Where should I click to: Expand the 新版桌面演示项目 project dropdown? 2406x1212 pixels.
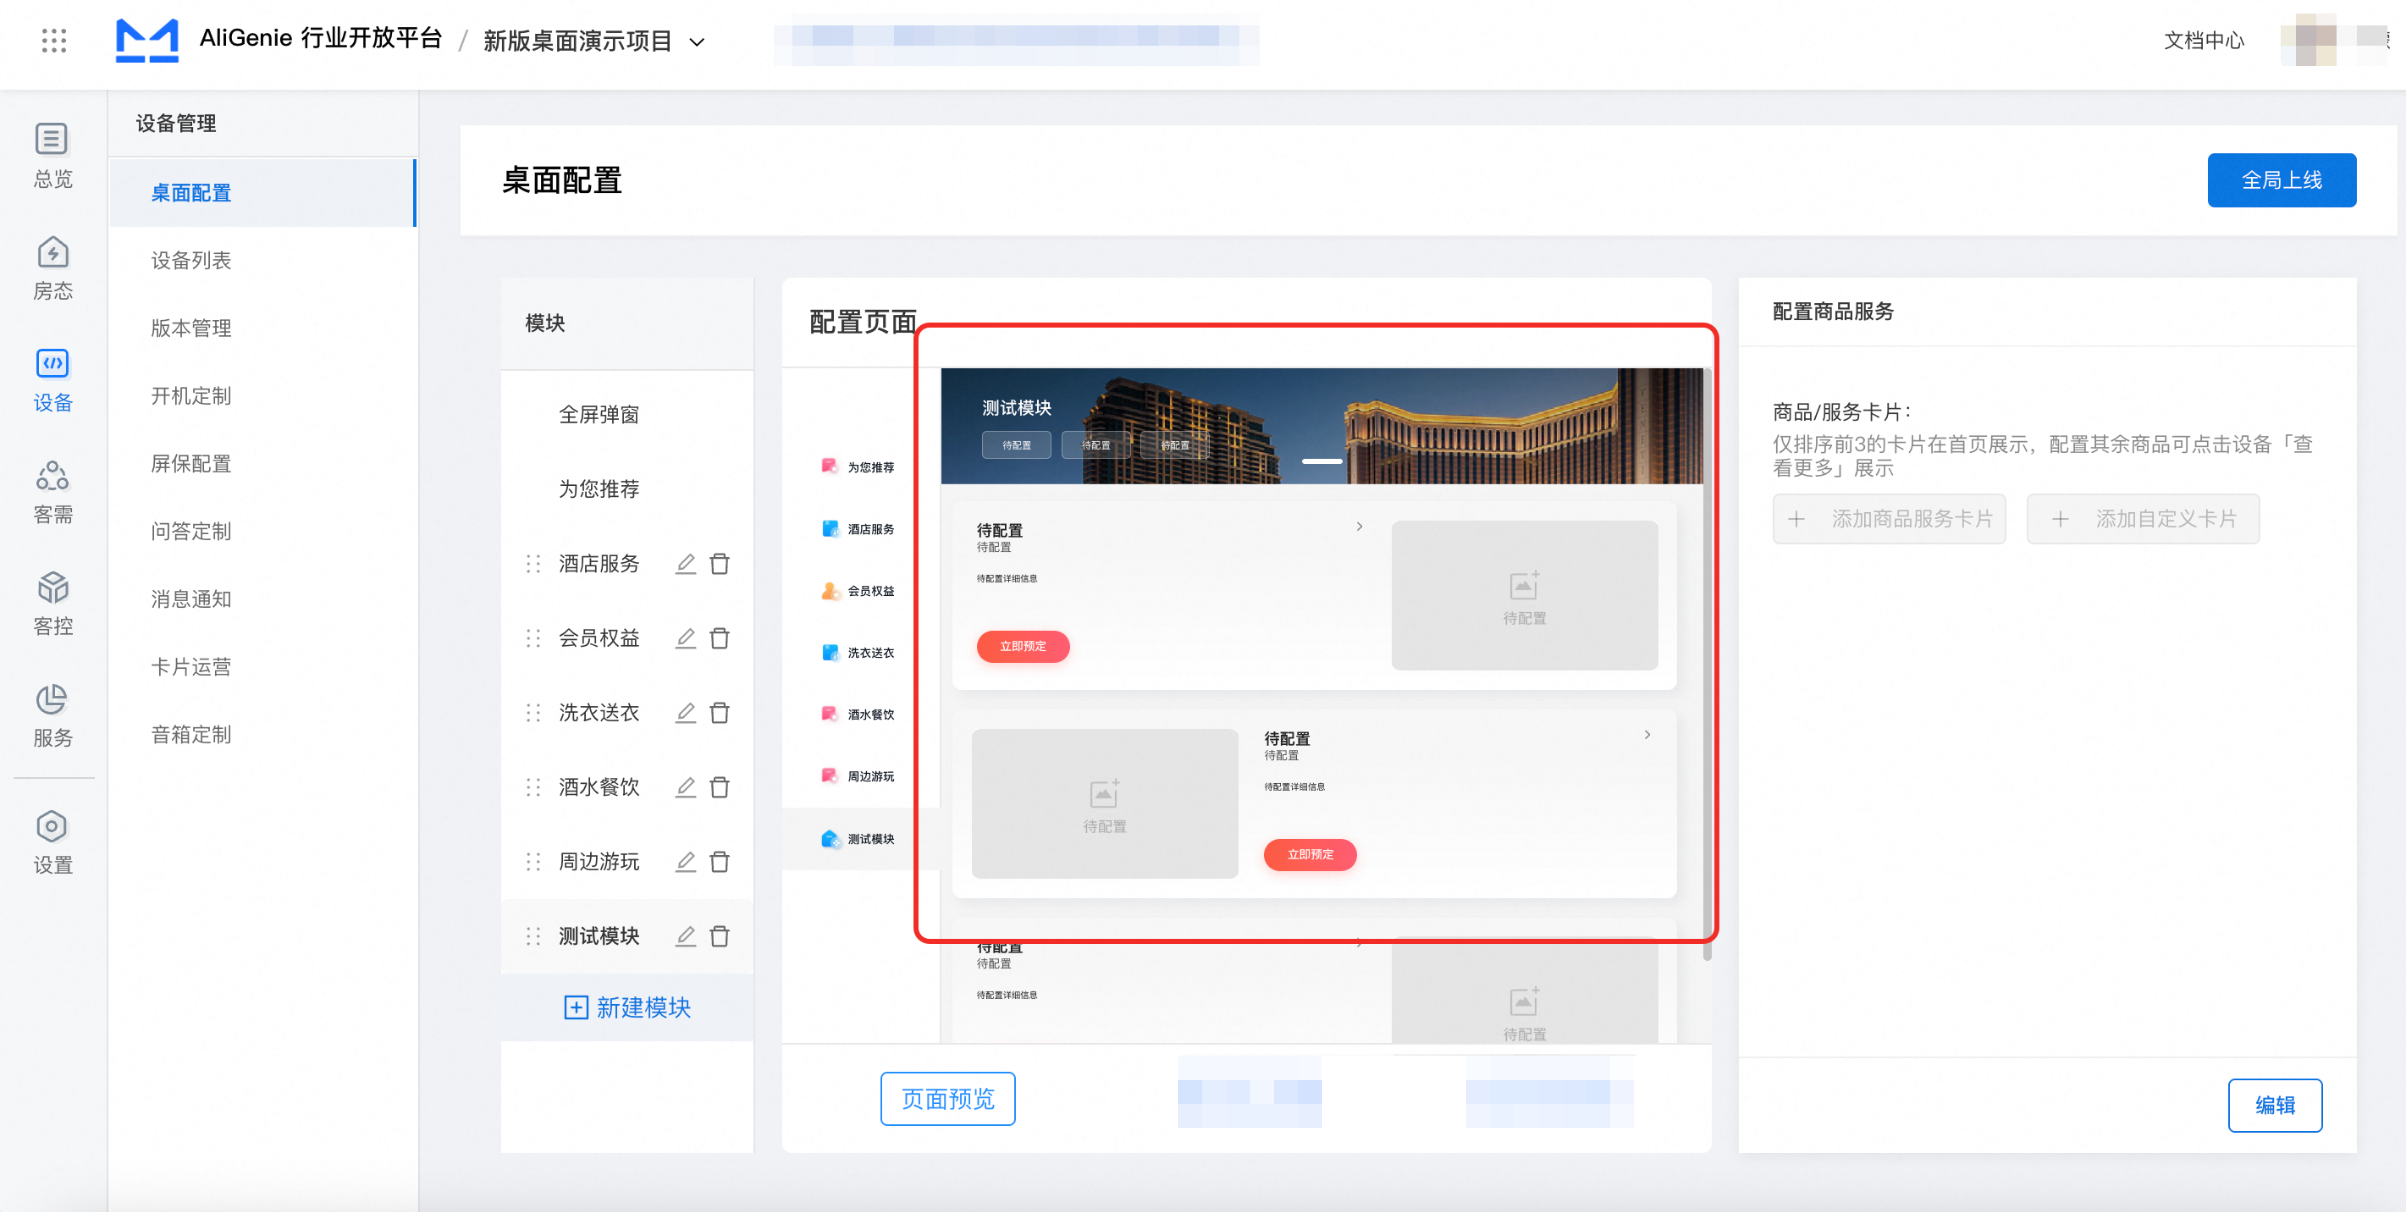click(x=698, y=42)
